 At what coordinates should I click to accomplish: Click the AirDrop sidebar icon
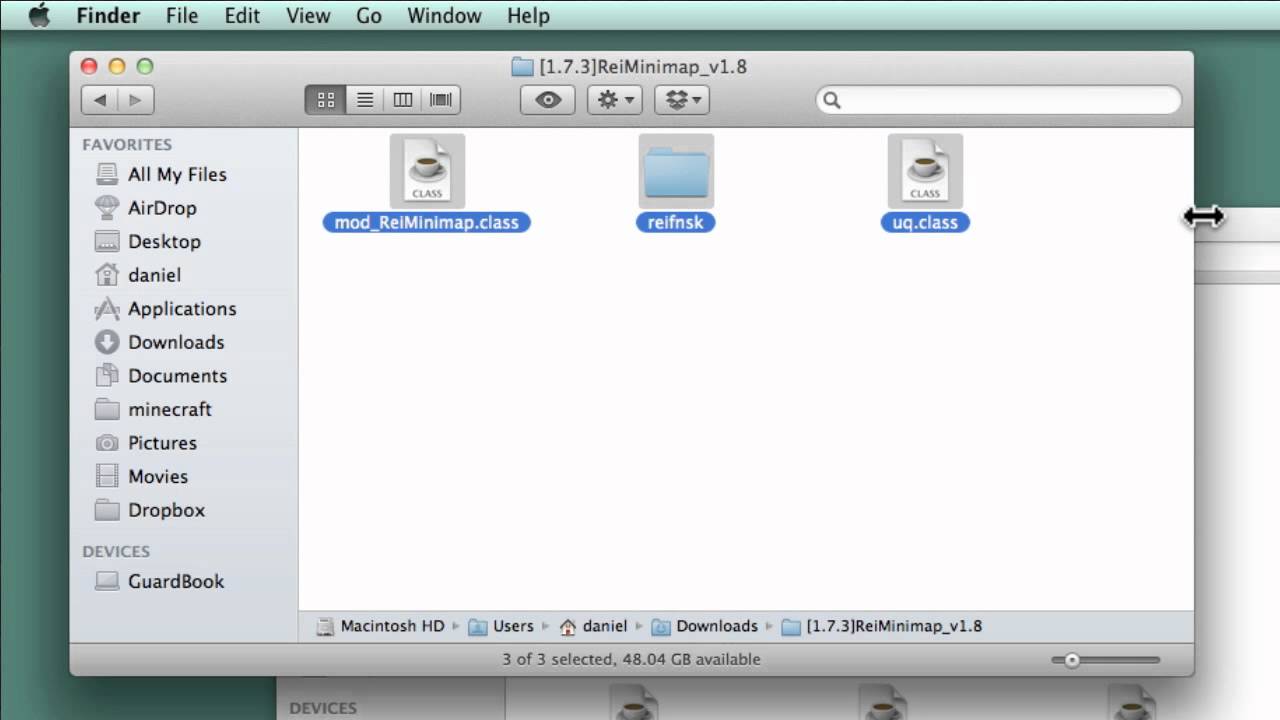click(107, 208)
